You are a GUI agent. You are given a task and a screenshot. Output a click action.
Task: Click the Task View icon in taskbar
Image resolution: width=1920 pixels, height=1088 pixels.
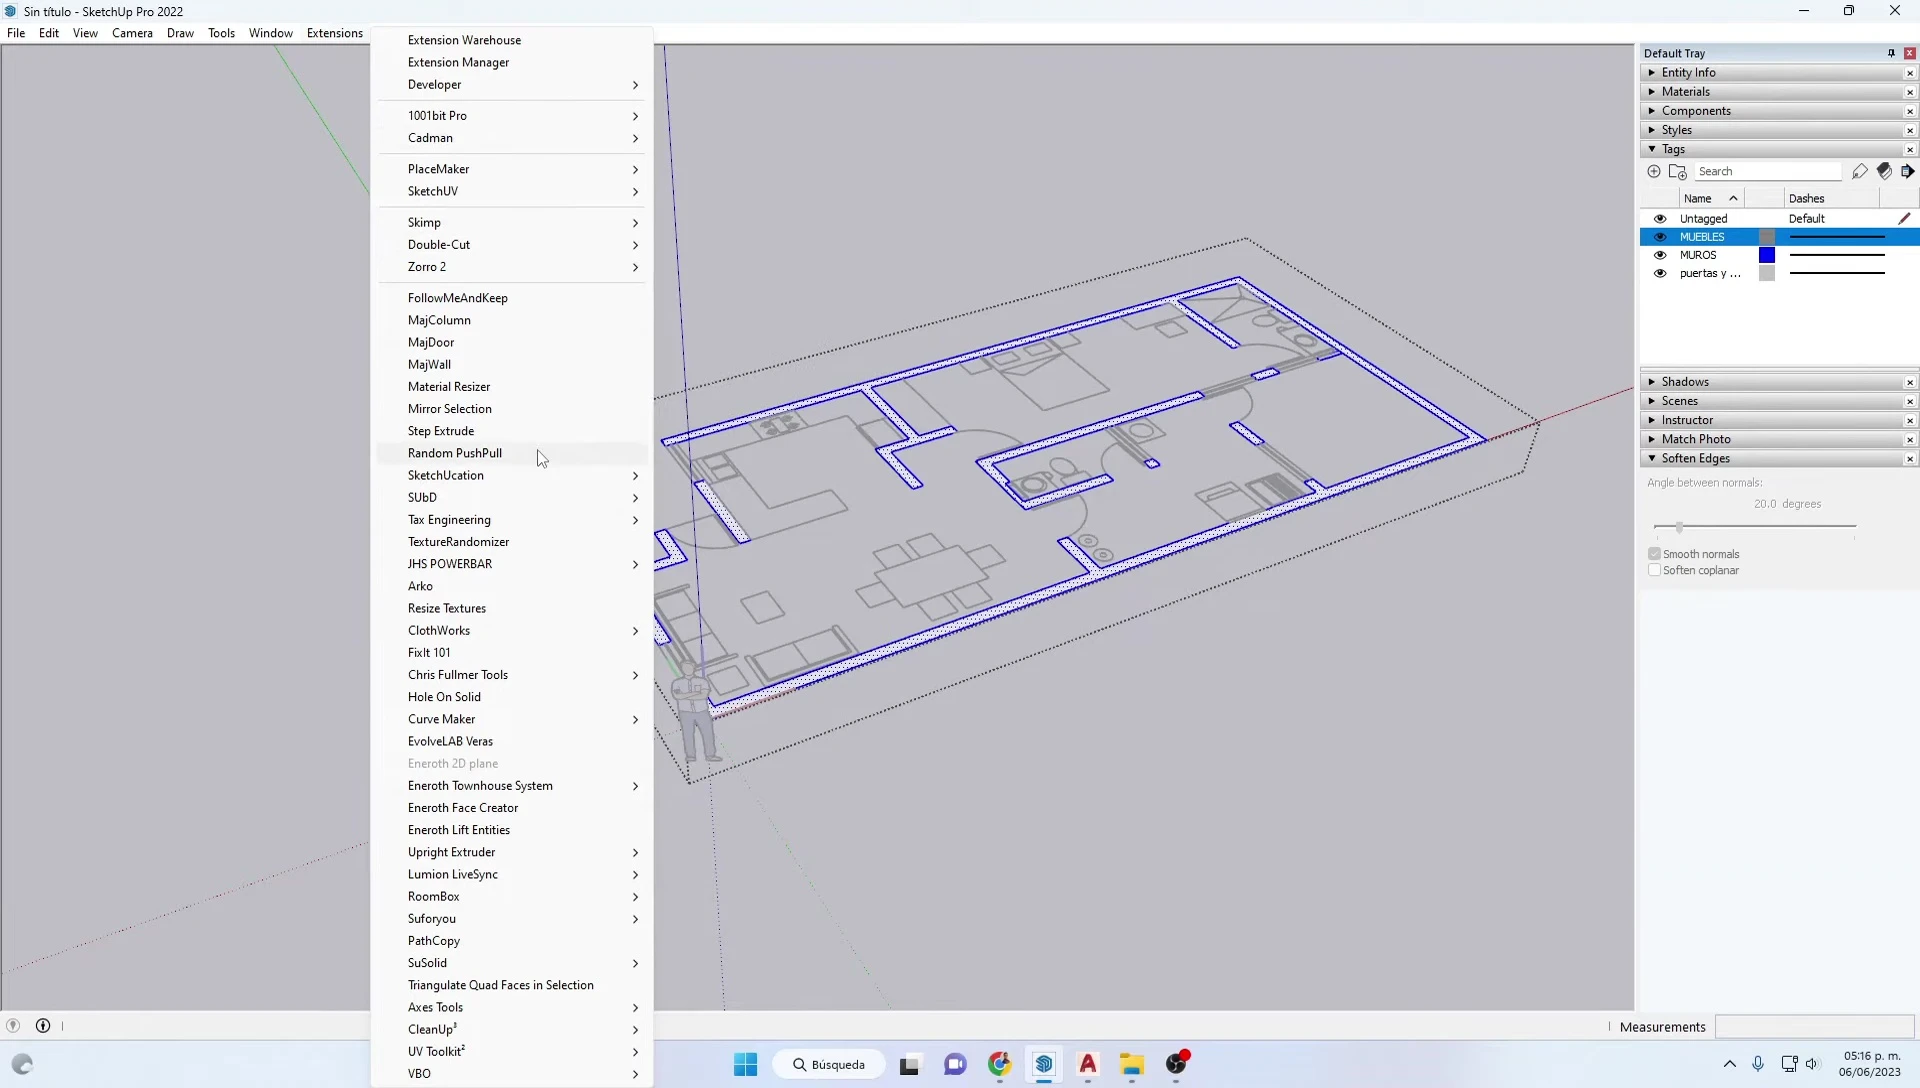[909, 1065]
